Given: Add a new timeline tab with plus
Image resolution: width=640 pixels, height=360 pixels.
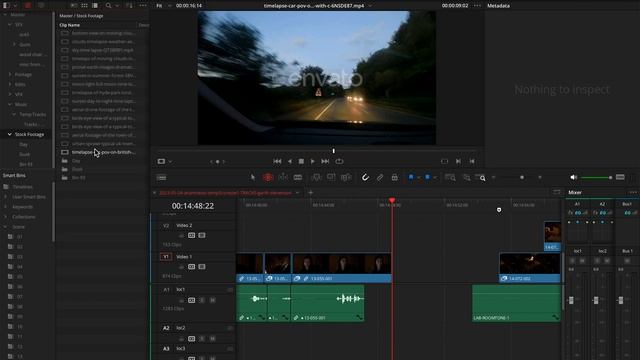Looking at the screenshot, I should tap(311, 193).
